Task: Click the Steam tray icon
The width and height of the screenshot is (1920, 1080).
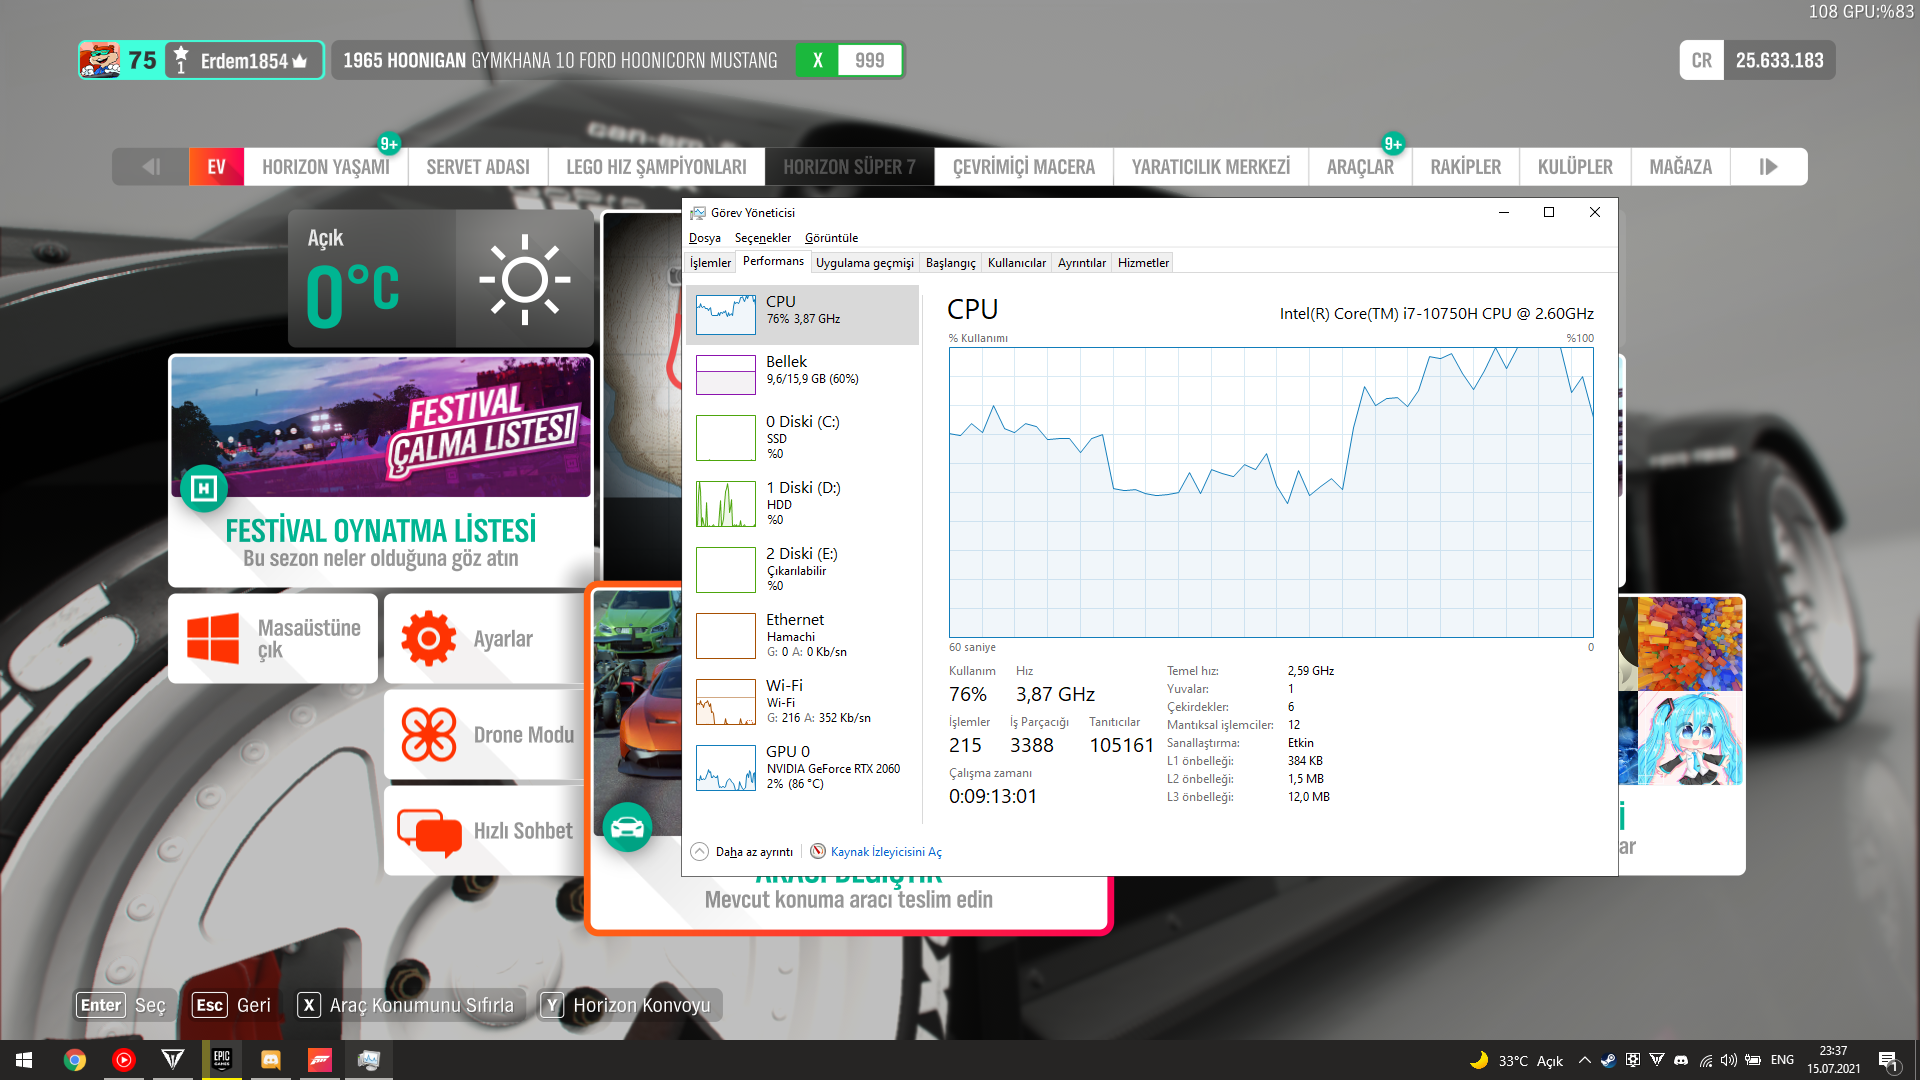Action: tap(1608, 1060)
